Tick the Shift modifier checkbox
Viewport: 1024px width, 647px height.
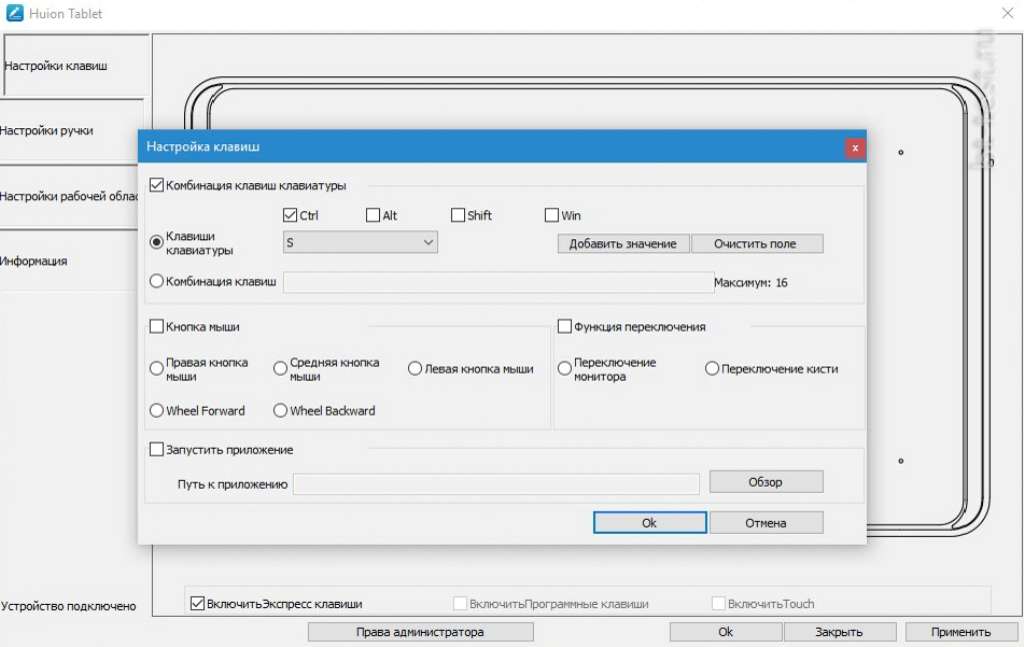[x=458, y=215]
